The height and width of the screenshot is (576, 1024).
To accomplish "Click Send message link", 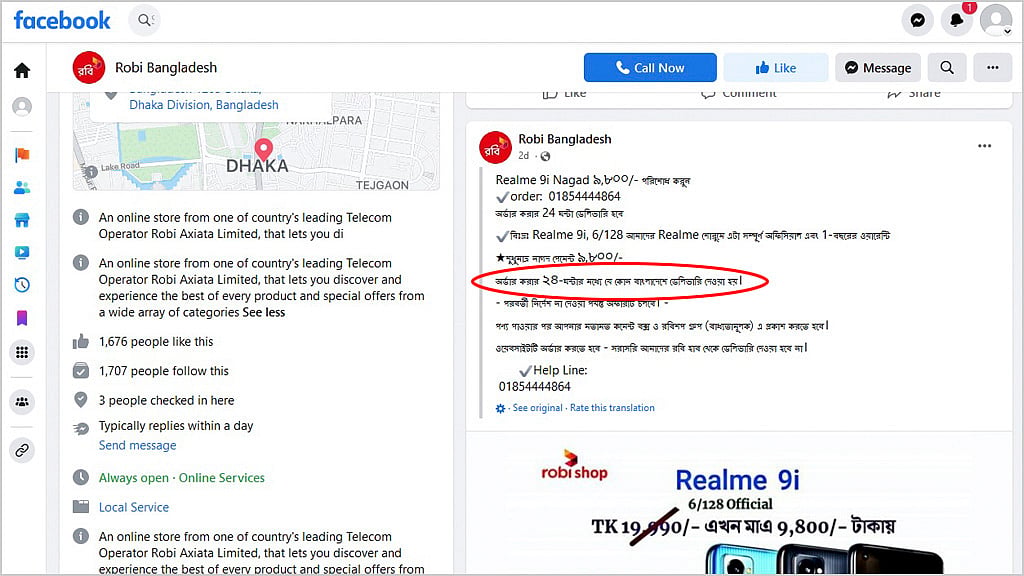I will pyautogui.click(x=138, y=445).
